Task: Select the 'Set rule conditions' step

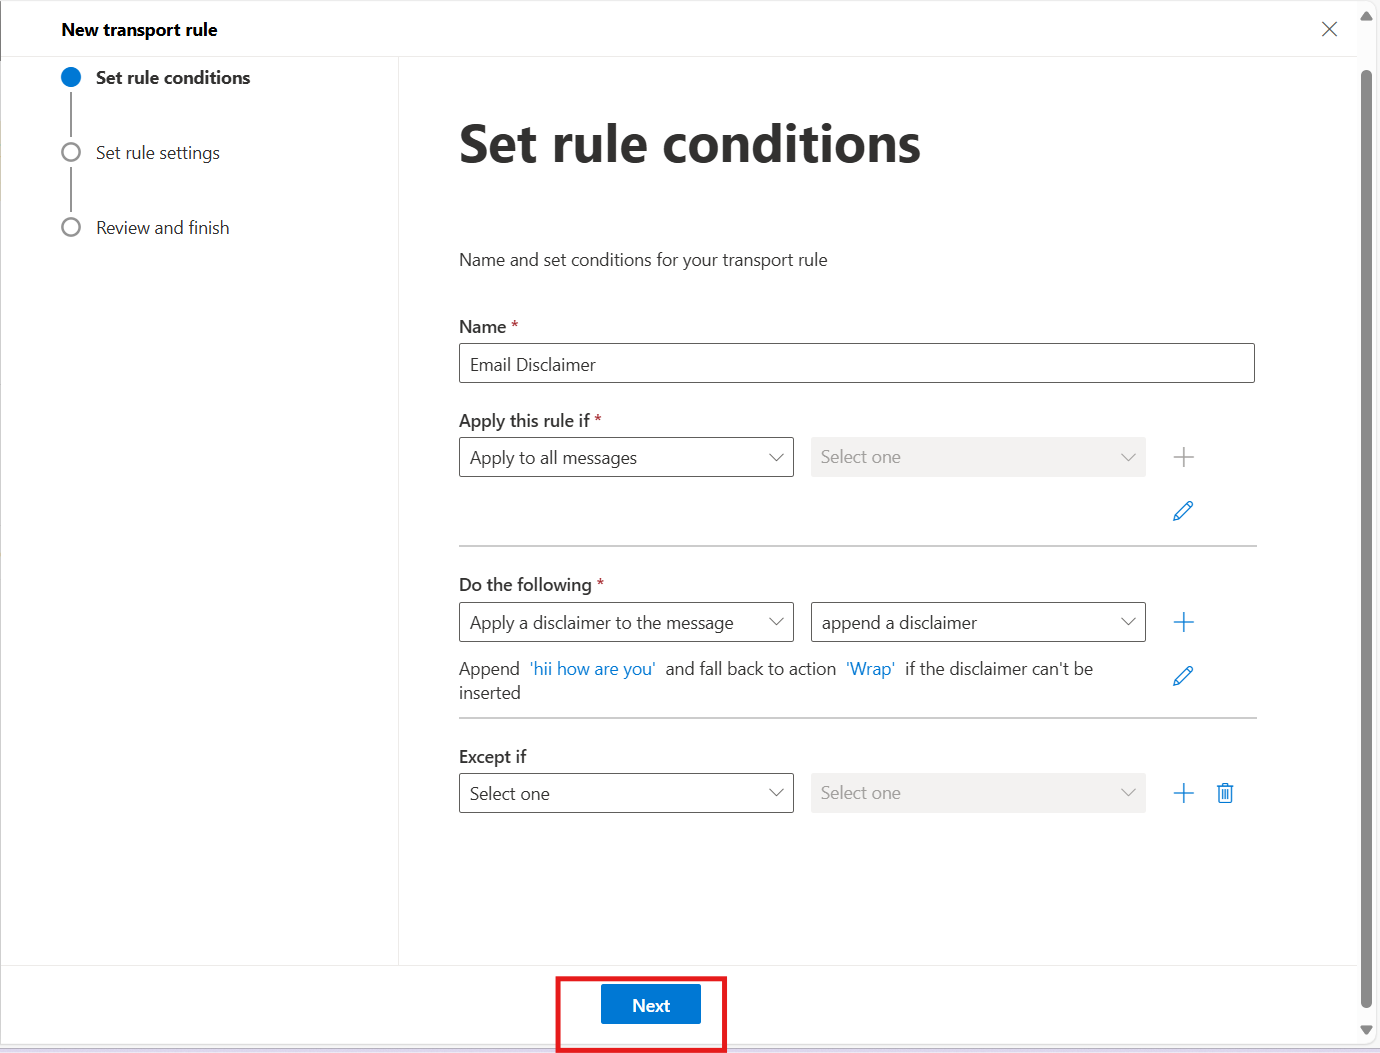Action: point(172,78)
